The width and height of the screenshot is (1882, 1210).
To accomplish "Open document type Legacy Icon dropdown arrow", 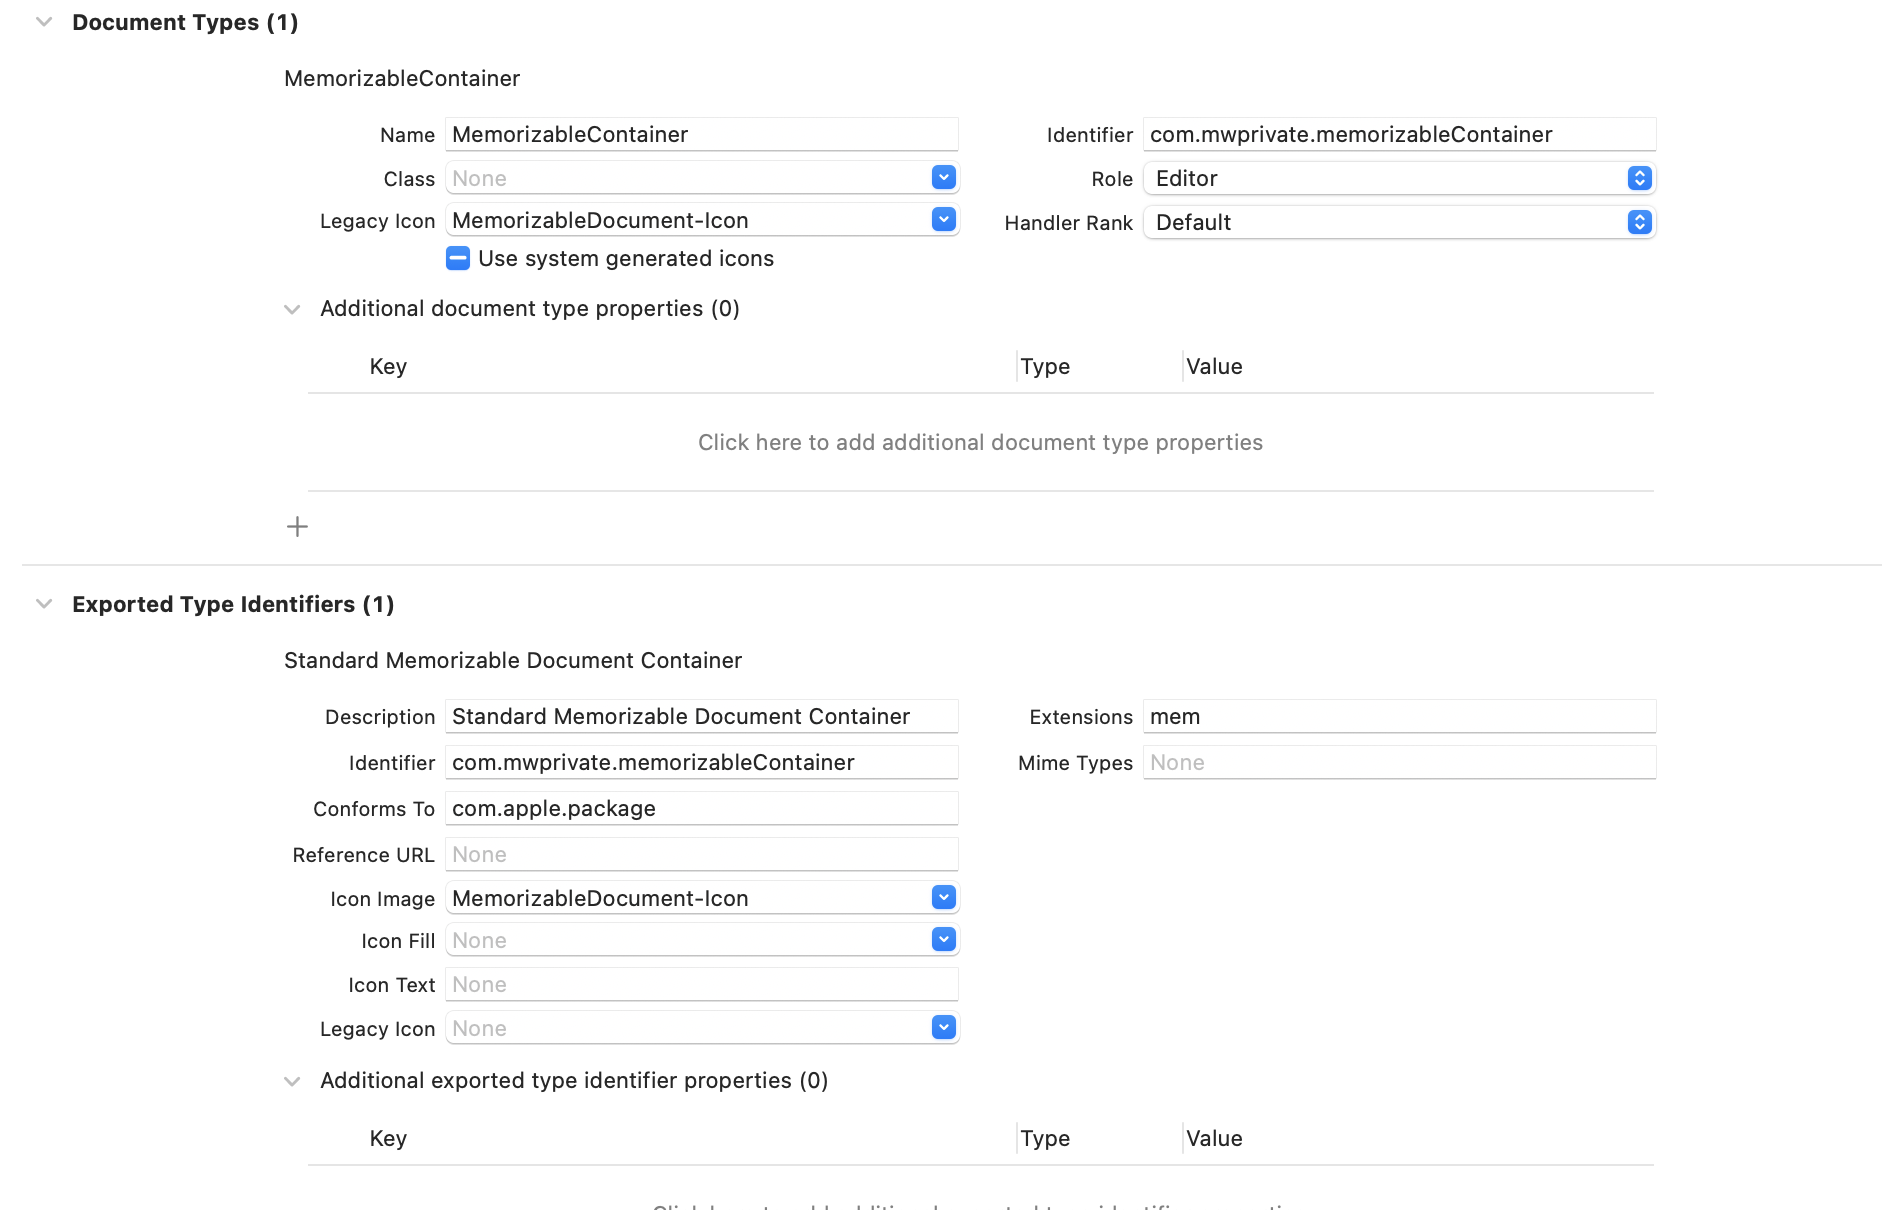I will click(943, 220).
